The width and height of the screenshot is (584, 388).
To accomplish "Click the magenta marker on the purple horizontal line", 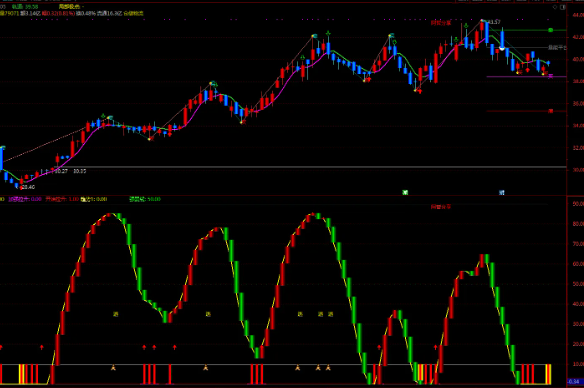I will tap(550, 76).
